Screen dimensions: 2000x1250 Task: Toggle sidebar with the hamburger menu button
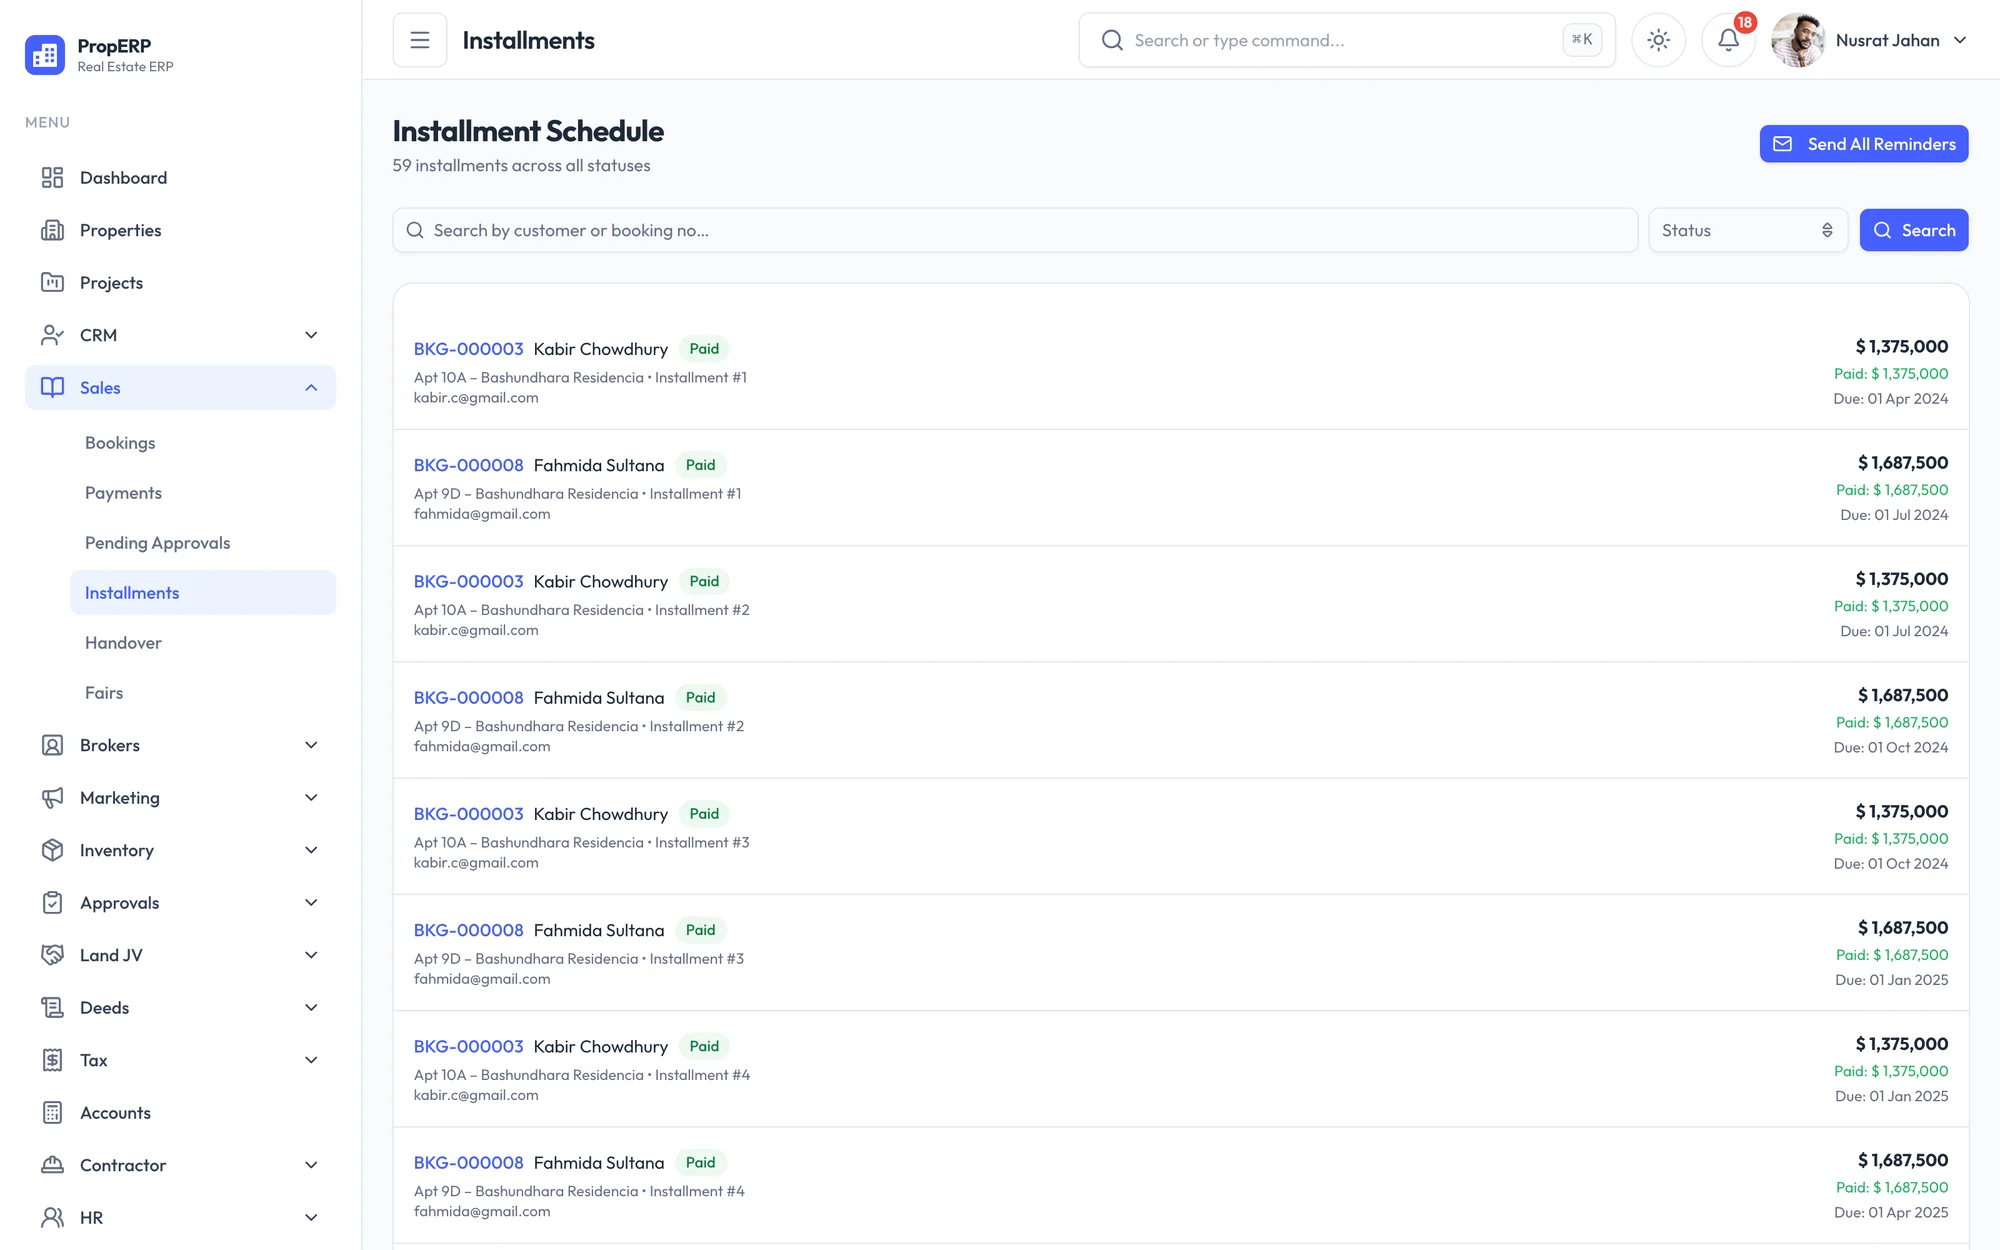(x=420, y=40)
